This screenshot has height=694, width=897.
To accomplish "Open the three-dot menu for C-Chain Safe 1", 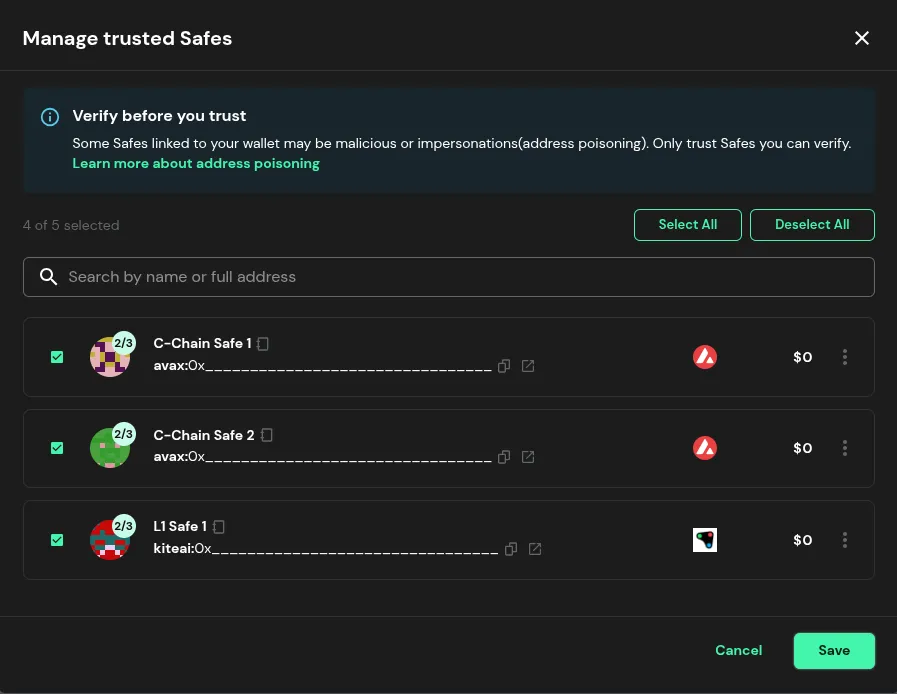I will [845, 357].
